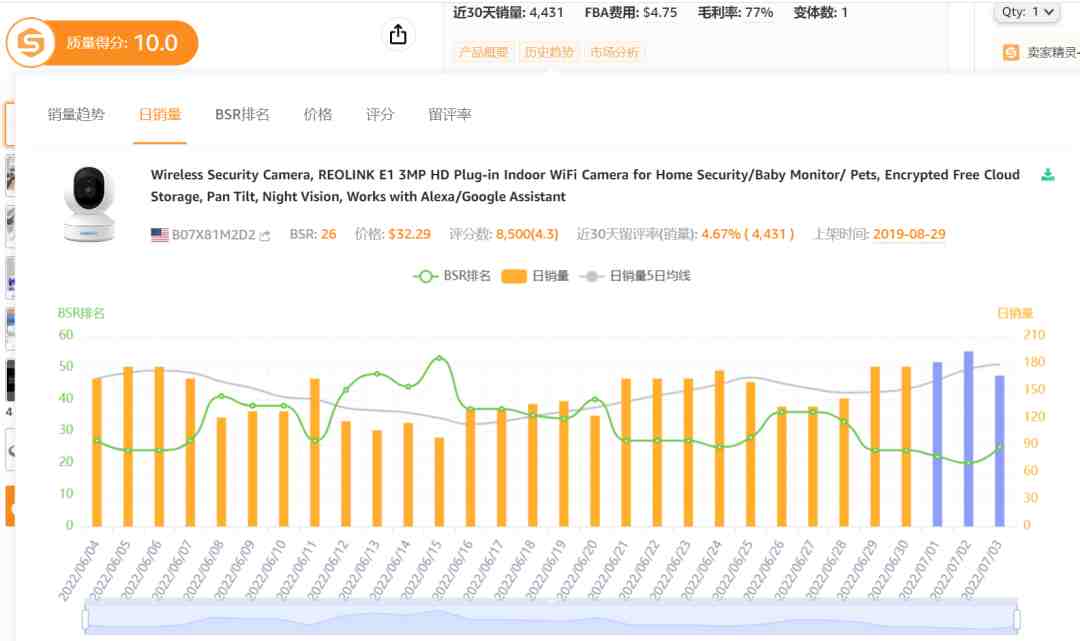This screenshot has width=1080, height=641.
Task: Click the REOLINK camera product thumbnail
Action: pos(89,203)
